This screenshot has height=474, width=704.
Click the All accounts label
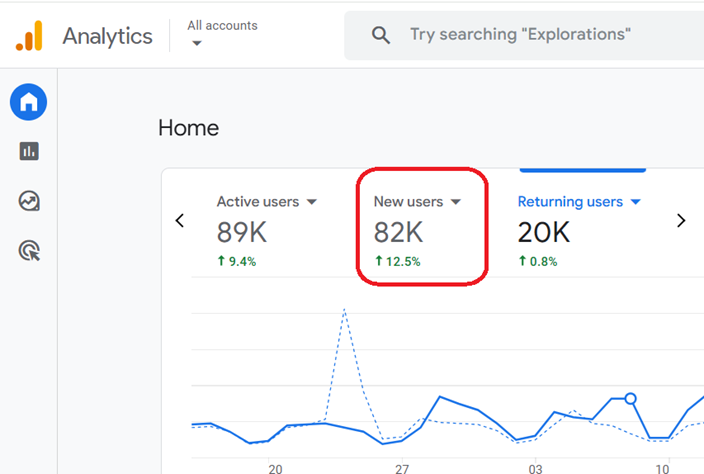coord(222,26)
